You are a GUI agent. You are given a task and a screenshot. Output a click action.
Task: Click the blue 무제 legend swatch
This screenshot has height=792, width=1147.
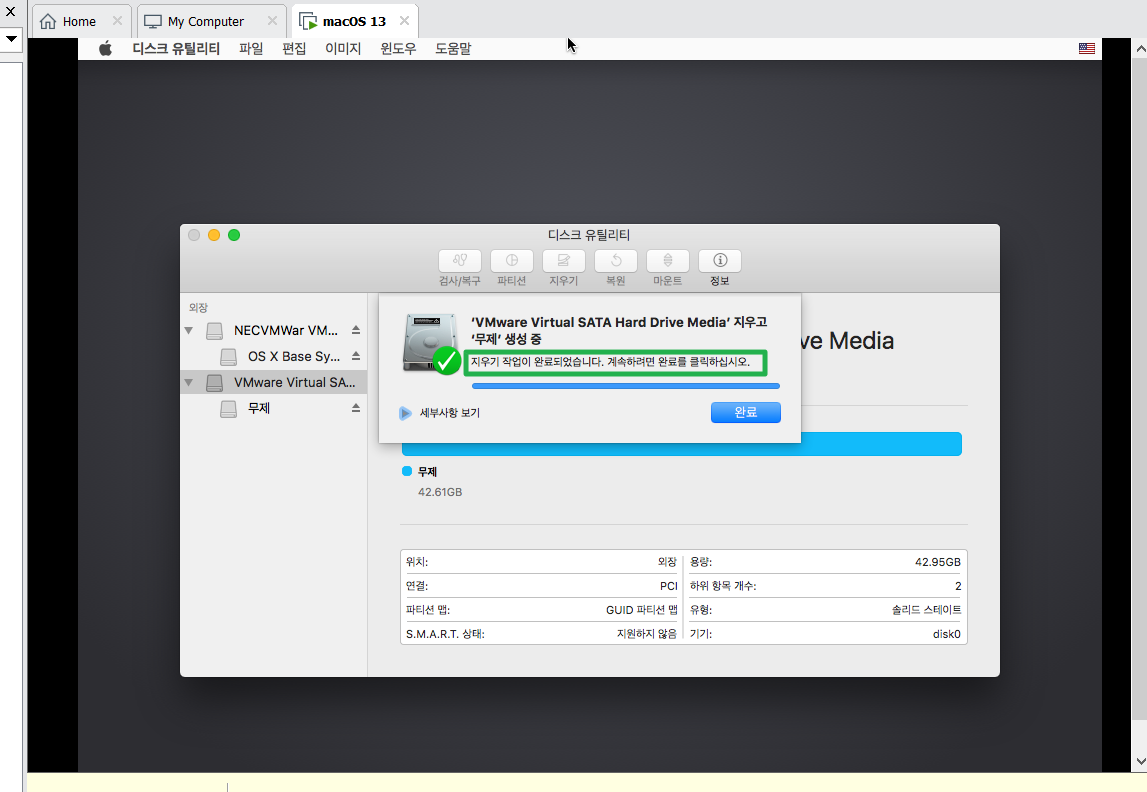(407, 471)
